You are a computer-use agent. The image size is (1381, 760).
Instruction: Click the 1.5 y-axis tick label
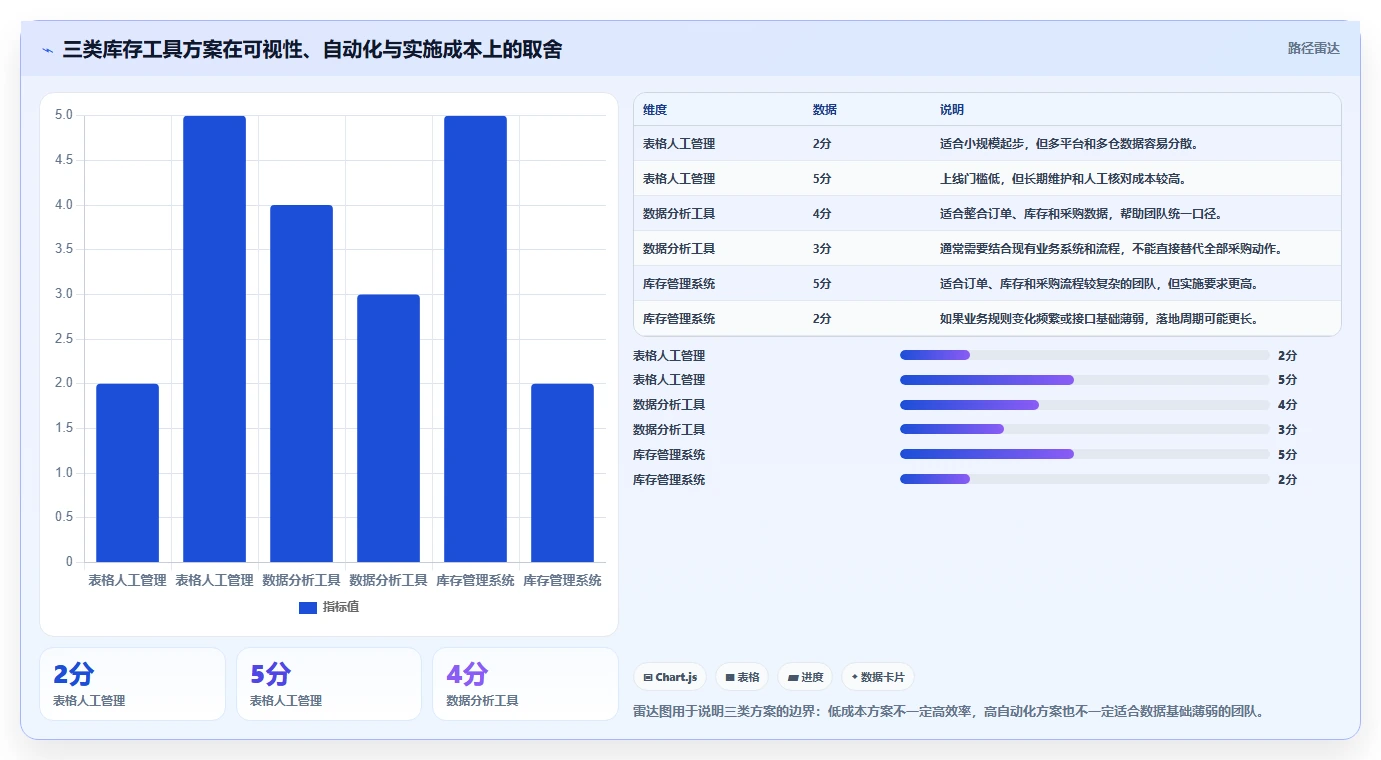click(63, 428)
